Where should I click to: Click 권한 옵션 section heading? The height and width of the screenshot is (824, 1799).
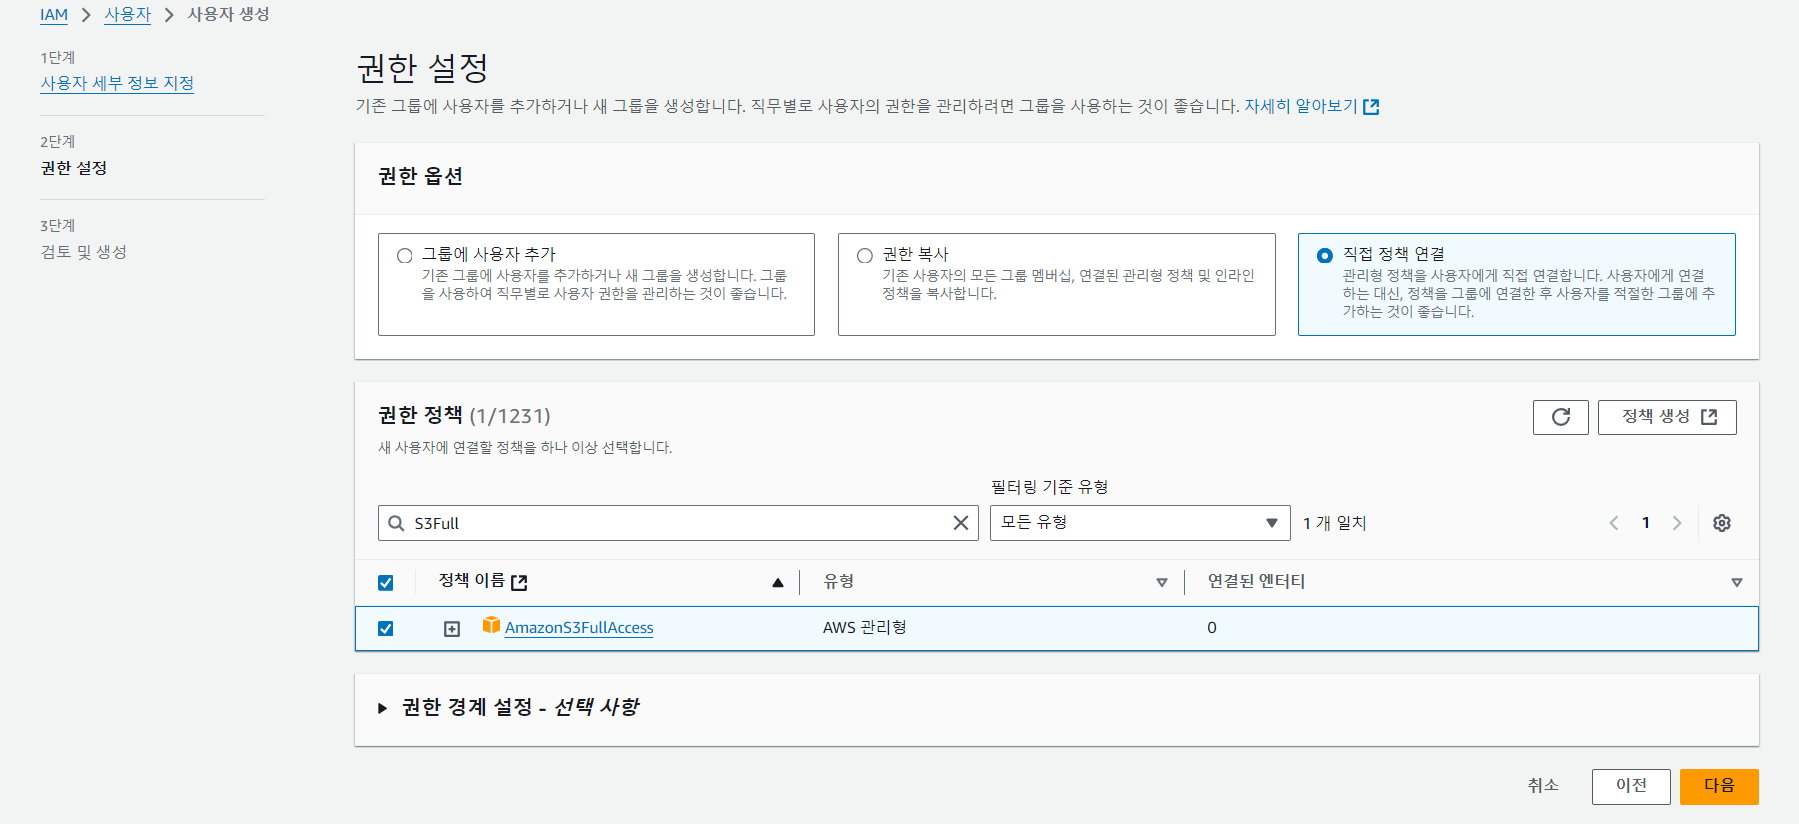420,176
